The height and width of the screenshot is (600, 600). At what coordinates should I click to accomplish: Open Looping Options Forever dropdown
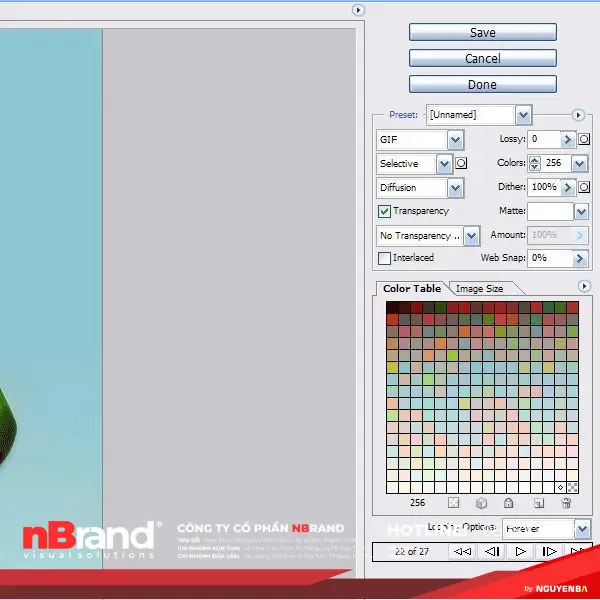click(x=581, y=527)
